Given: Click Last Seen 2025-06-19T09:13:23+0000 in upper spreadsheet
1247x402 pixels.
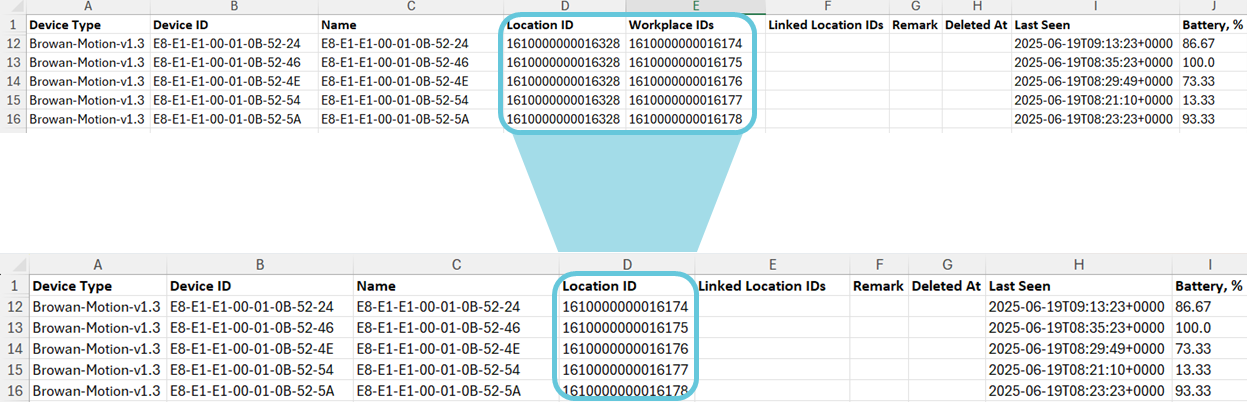Looking at the screenshot, I should click(x=1093, y=43).
